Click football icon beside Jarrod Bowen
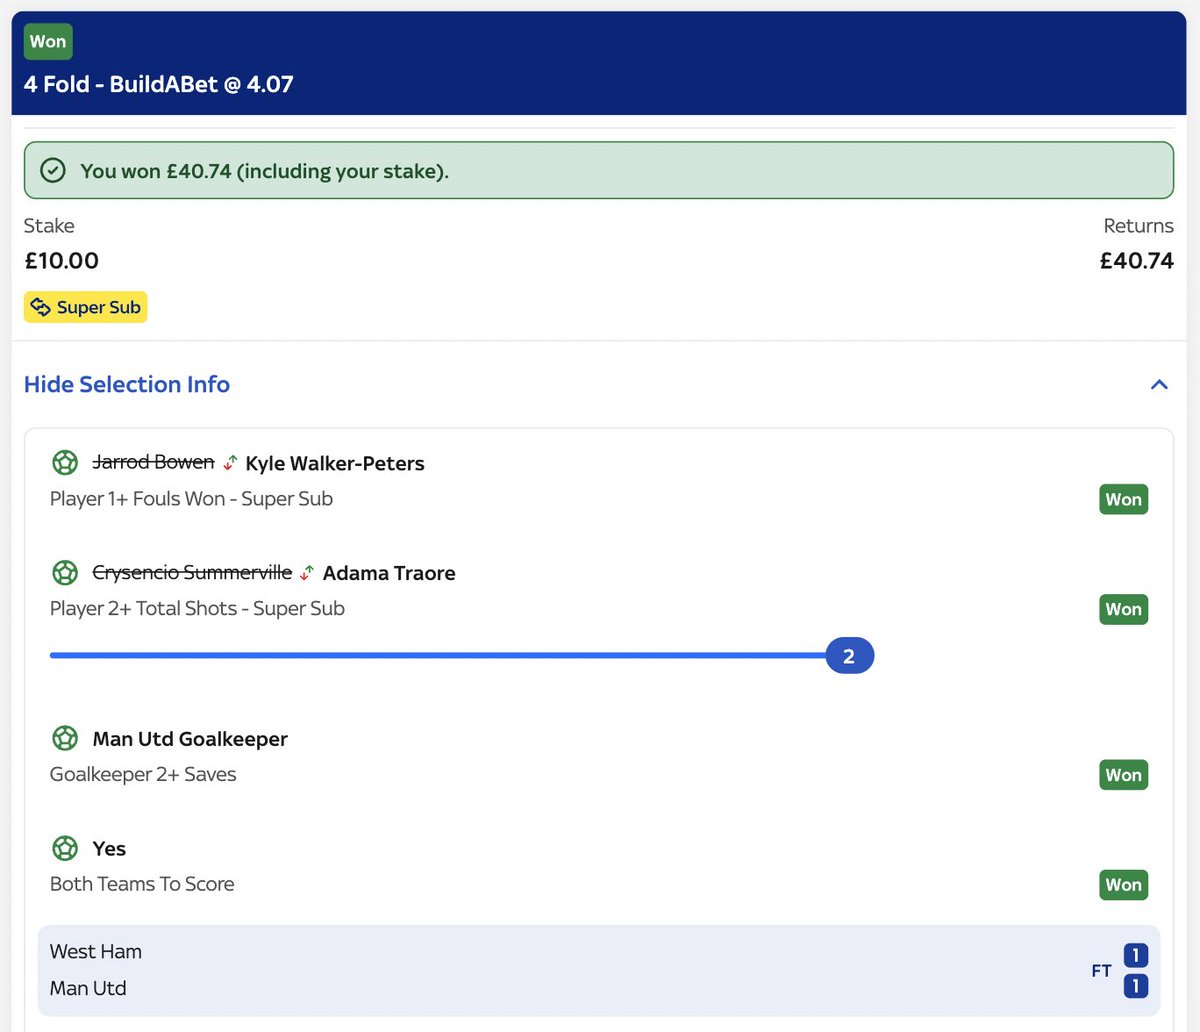1200x1032 pixels. (x=65, y=463)
